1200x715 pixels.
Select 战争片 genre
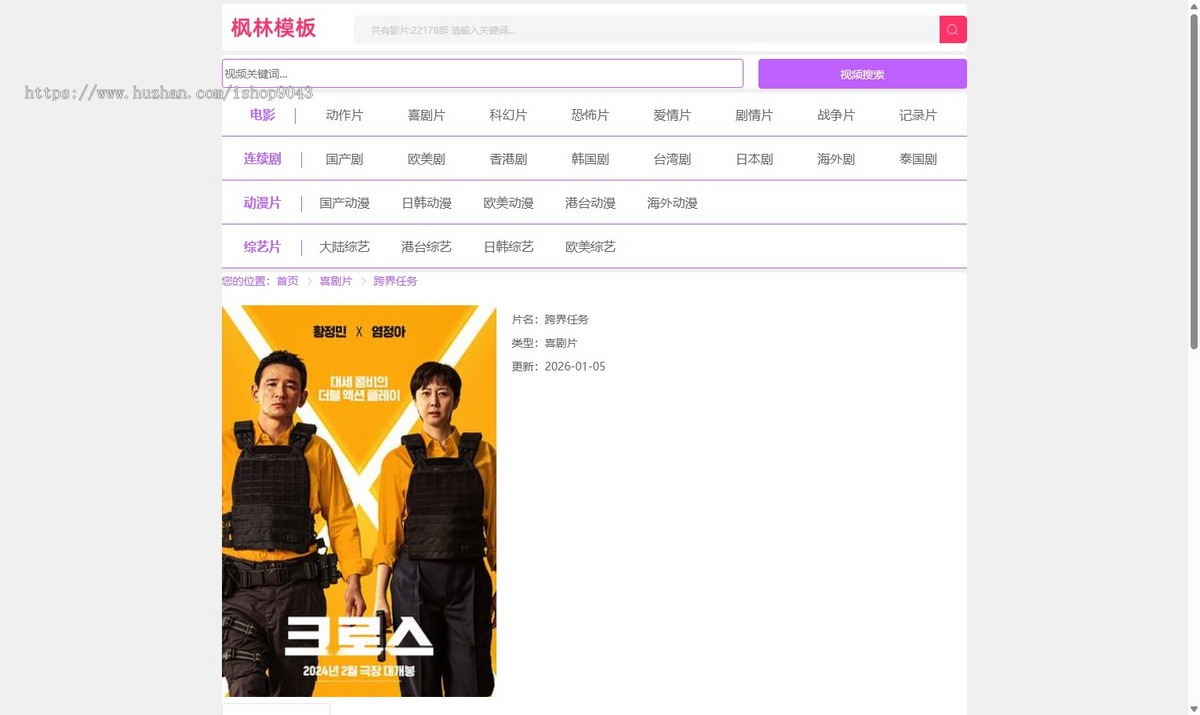point(836,115)
